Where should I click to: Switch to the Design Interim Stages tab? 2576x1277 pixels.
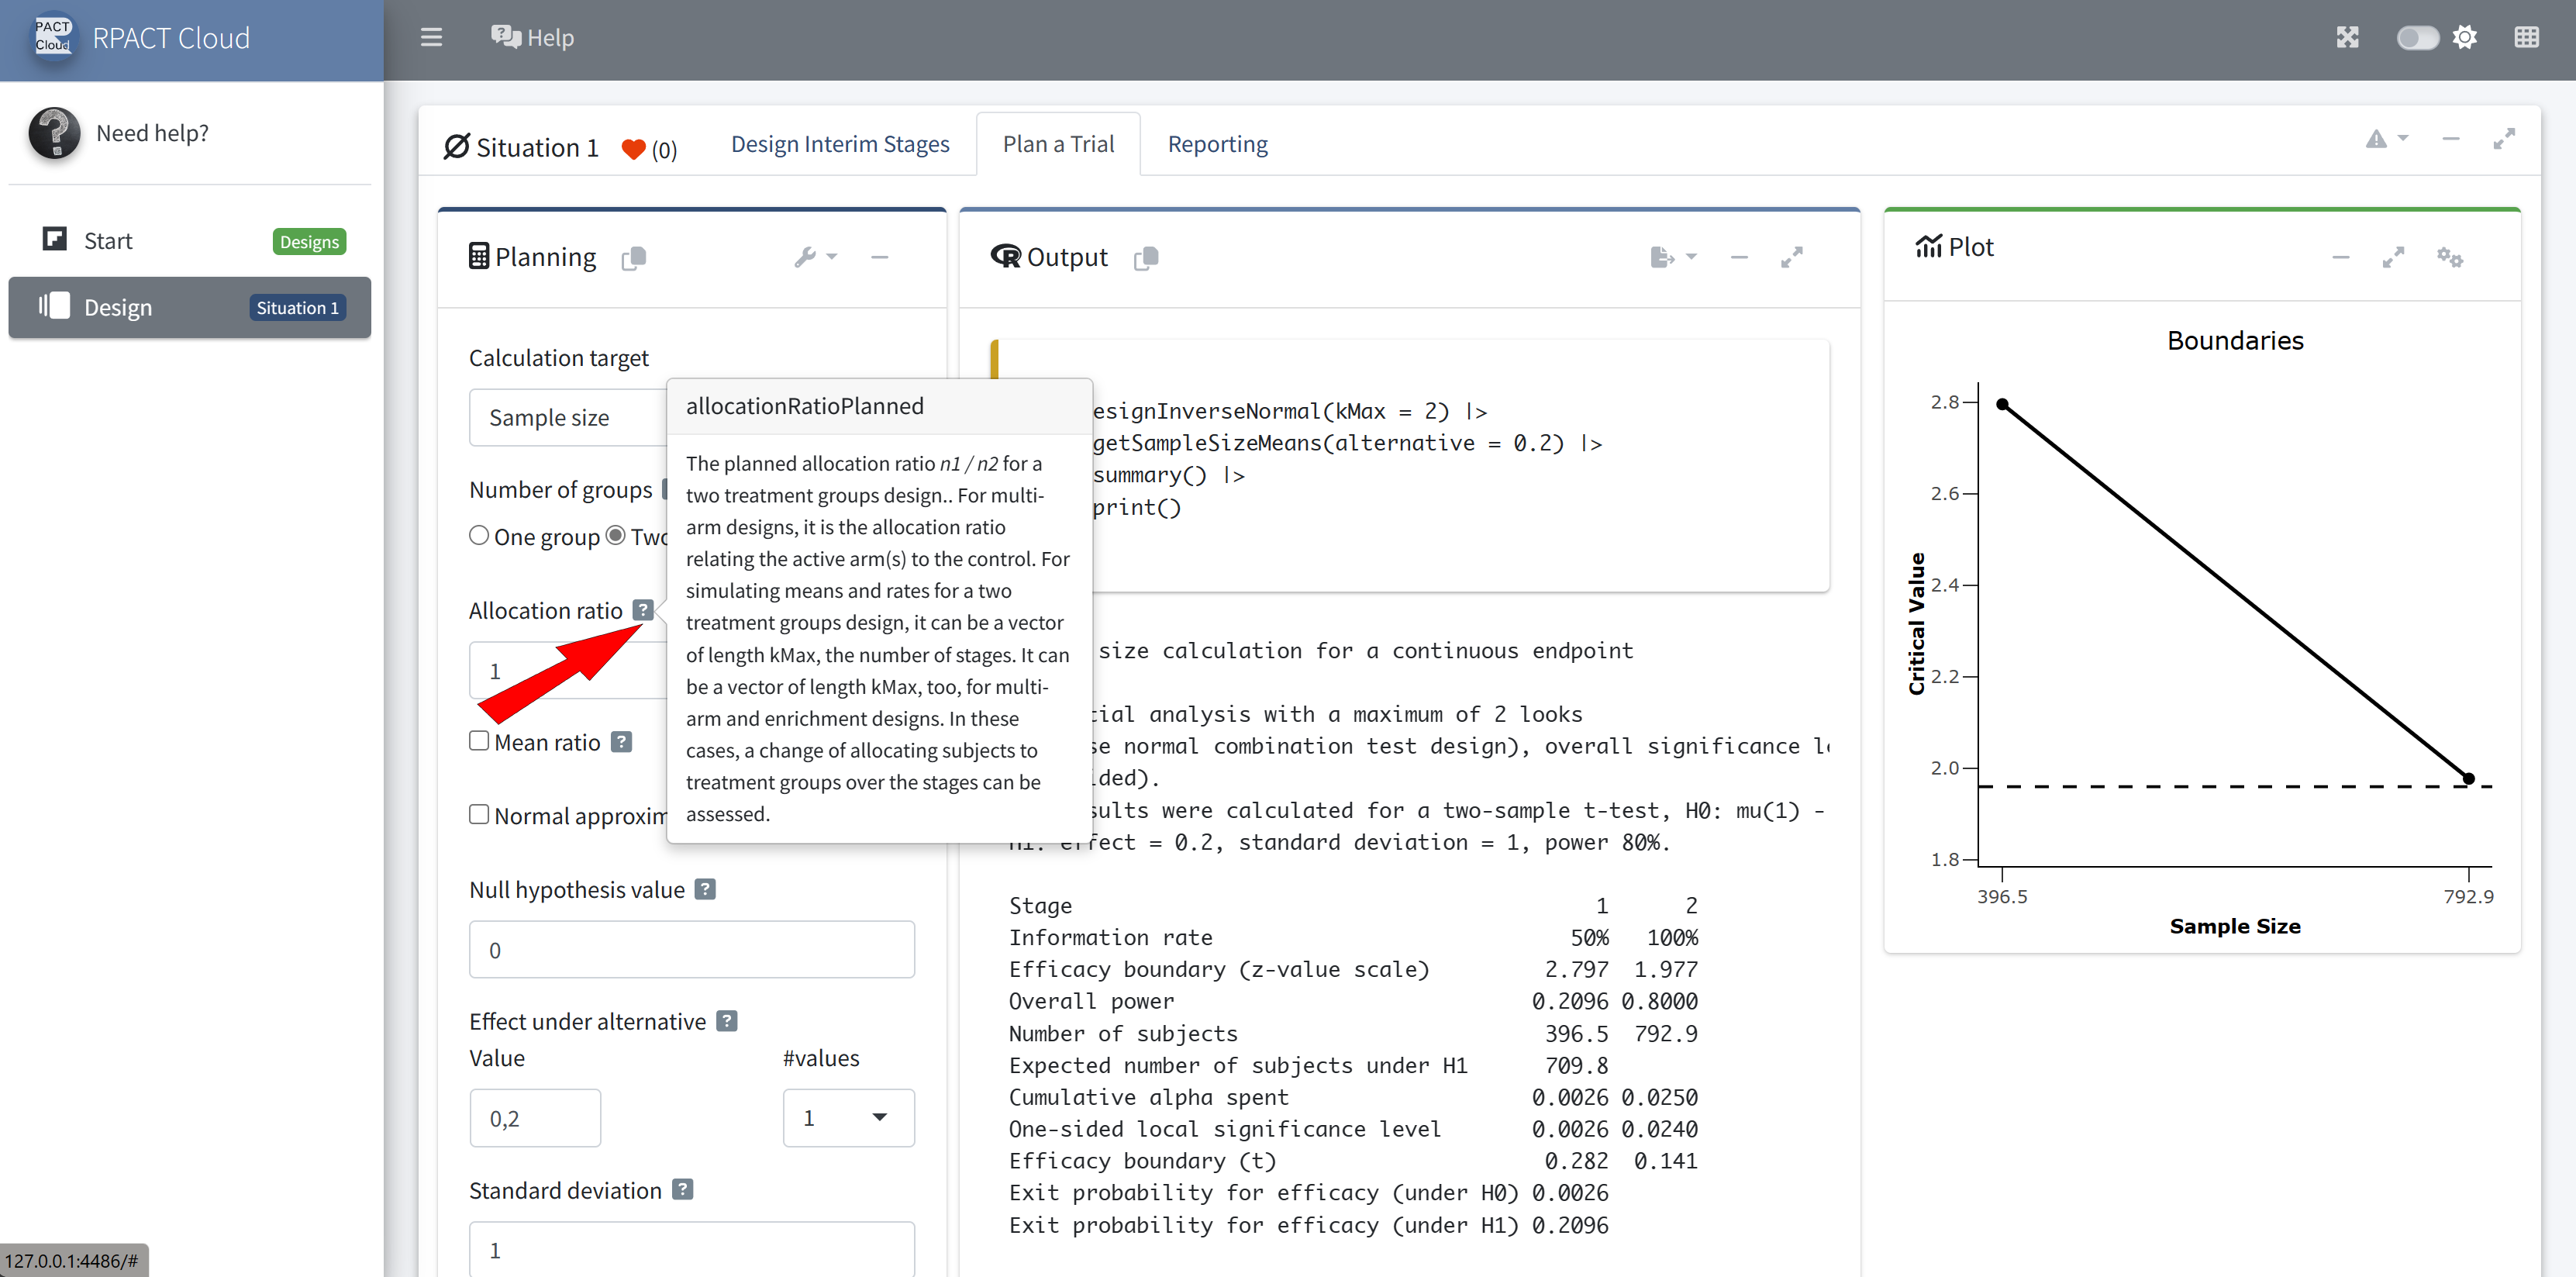point(840,144)
